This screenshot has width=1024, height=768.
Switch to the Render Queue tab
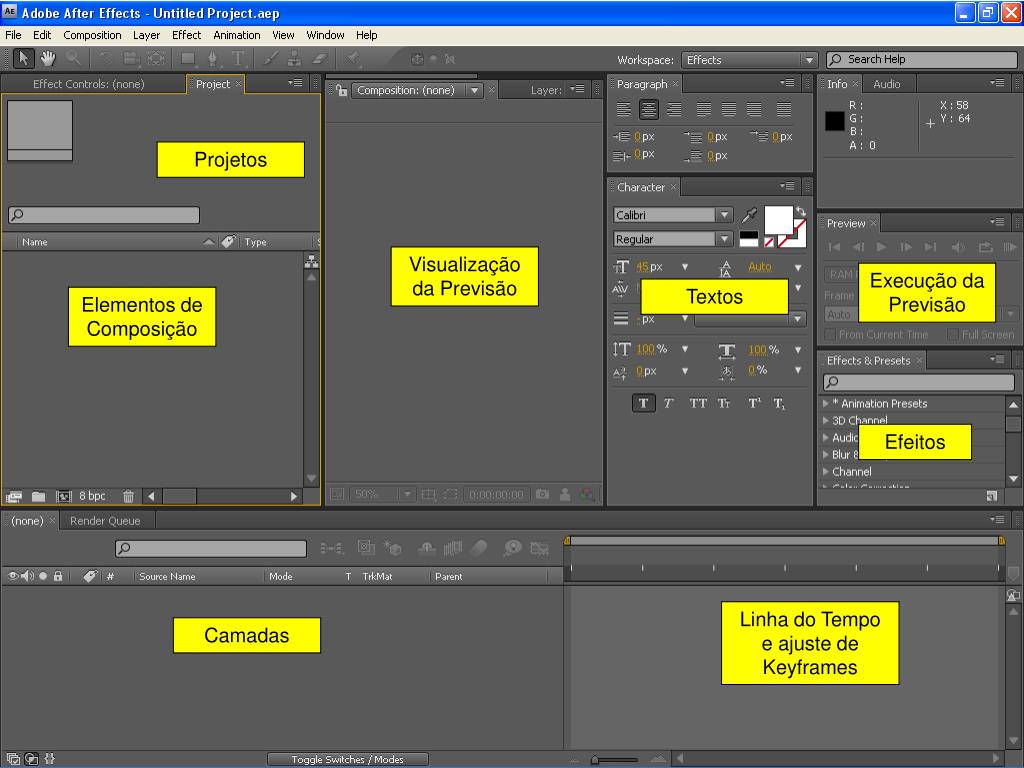[105, 520]
